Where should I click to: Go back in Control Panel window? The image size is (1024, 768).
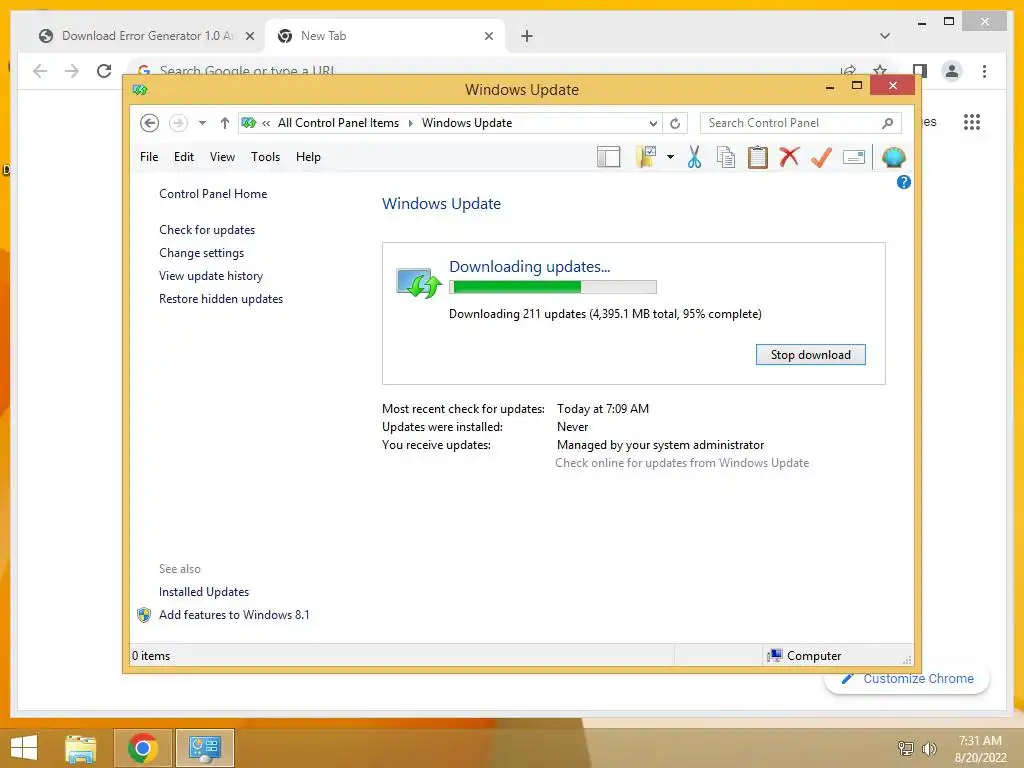(x=150, y=123)
